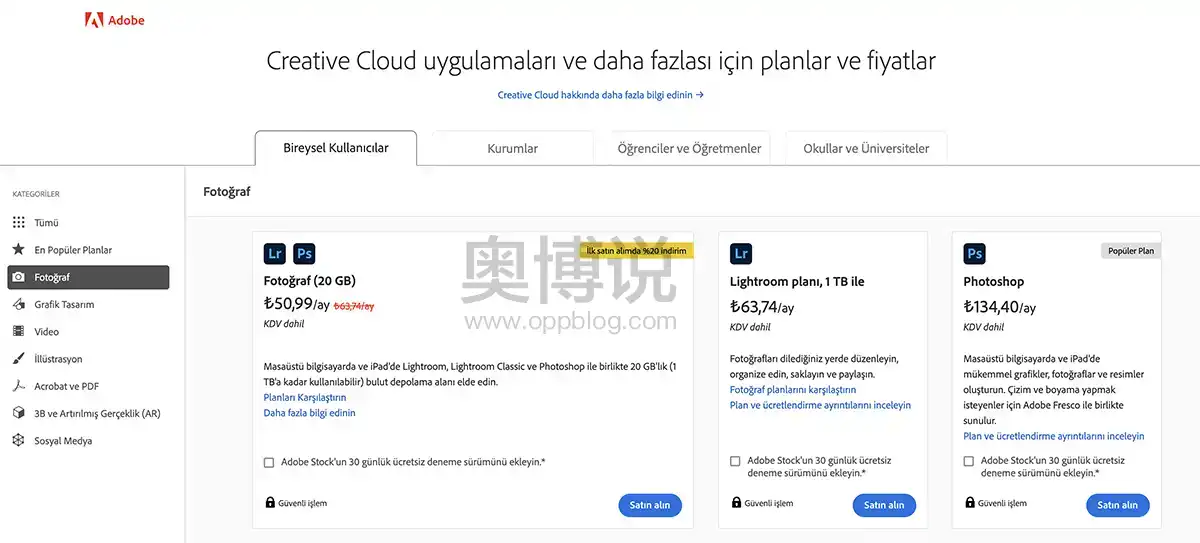This screenshot has width=1200, height=543.
Task: Click the Lightroom icon in Fotoğraf (20 GB) card
Action: pos(275,253)
